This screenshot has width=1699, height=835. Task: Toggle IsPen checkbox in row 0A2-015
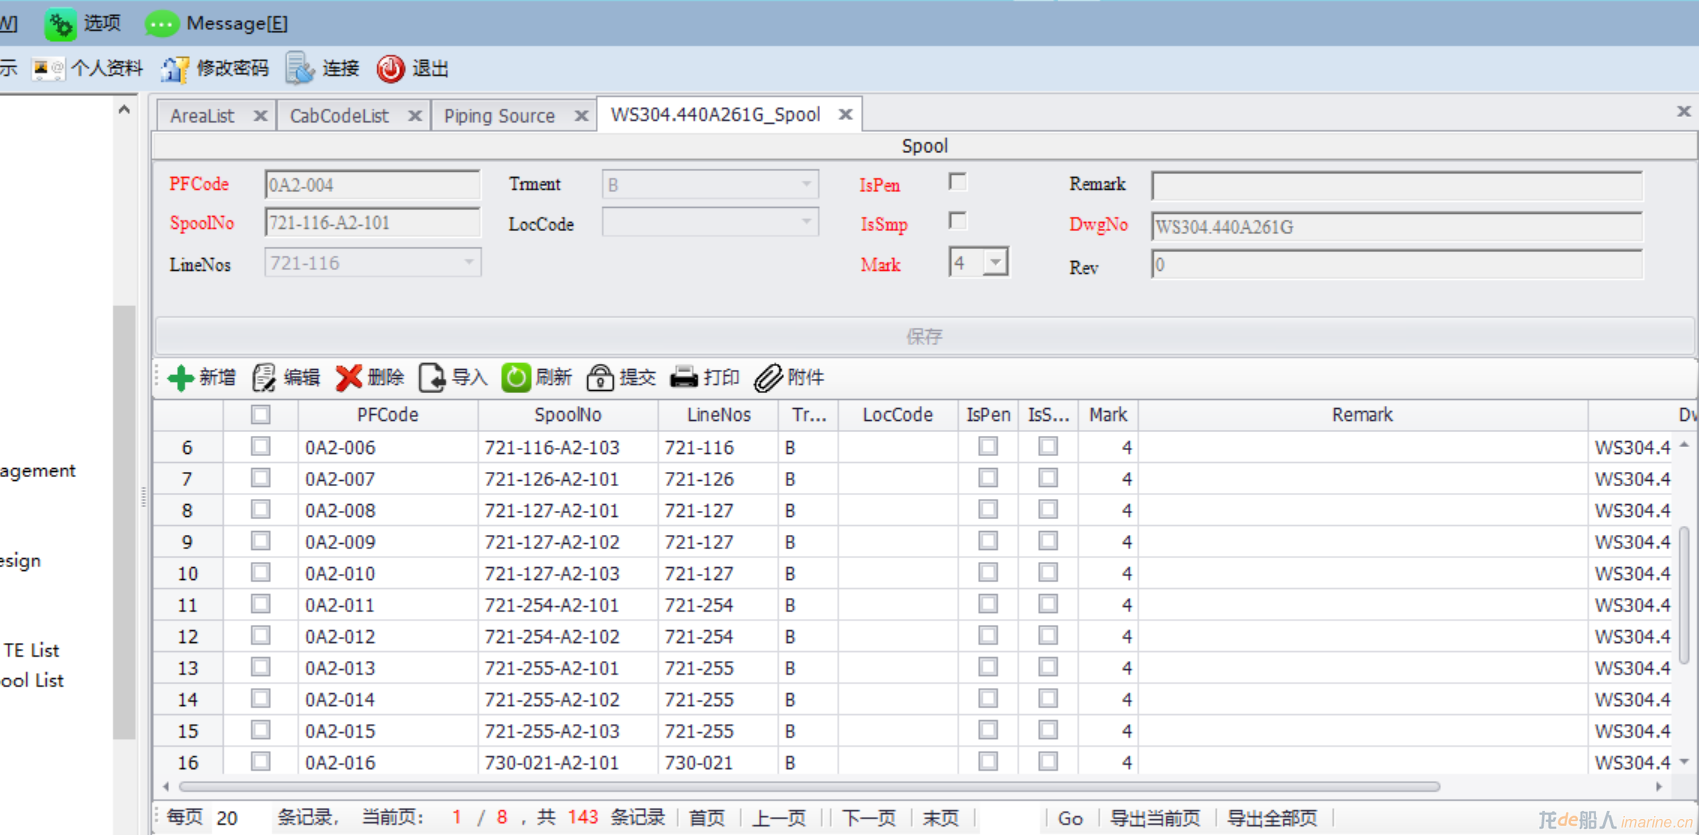click(x=988, y=730)
